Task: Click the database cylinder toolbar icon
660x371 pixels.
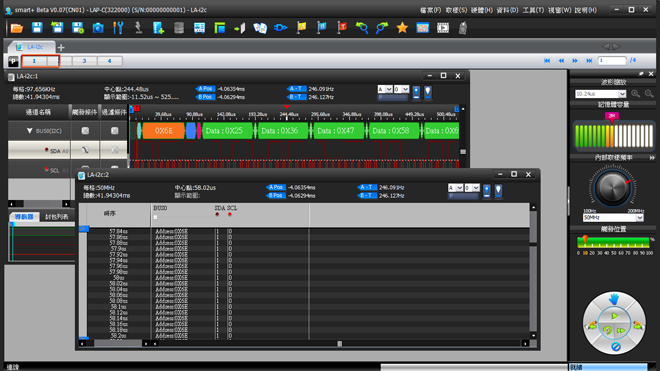Action: click(179, 28)
